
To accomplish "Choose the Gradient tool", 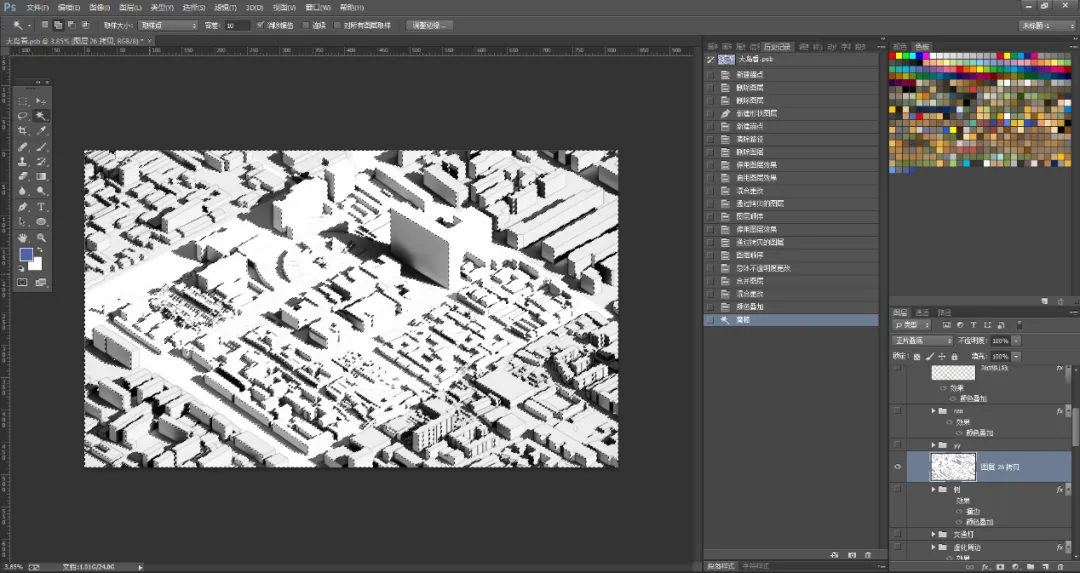I will pyautogui.click(x=41, y=176).
